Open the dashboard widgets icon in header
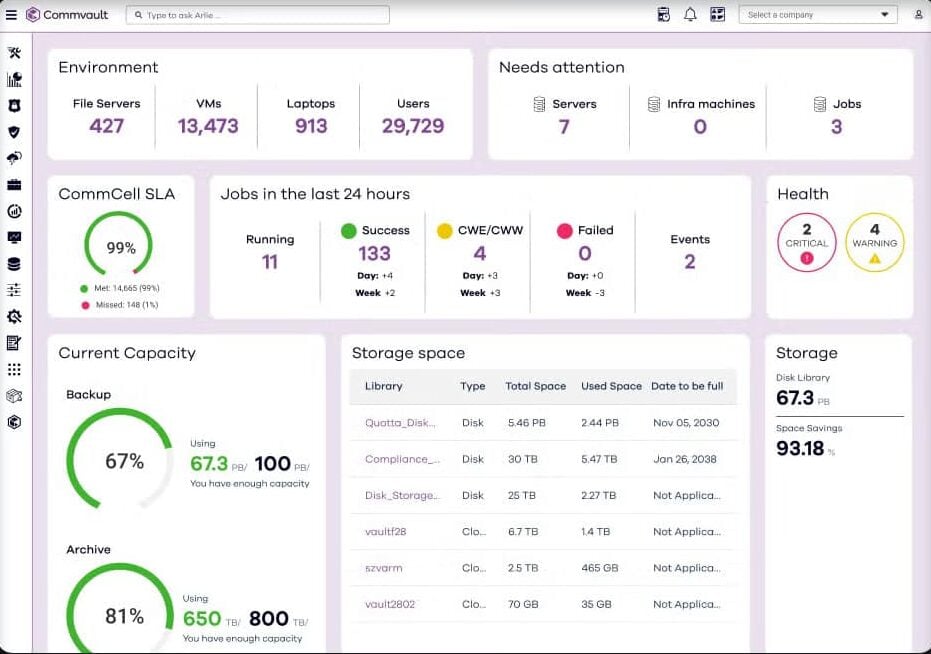Viewport: 931px width, 654px height. [x=717, y=15]
